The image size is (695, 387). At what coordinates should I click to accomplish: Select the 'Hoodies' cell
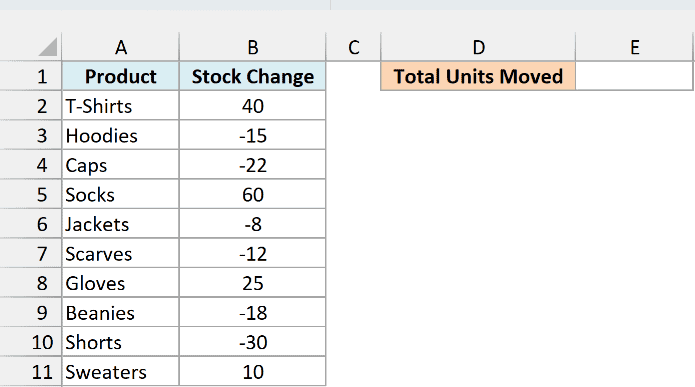click(121, 135)
